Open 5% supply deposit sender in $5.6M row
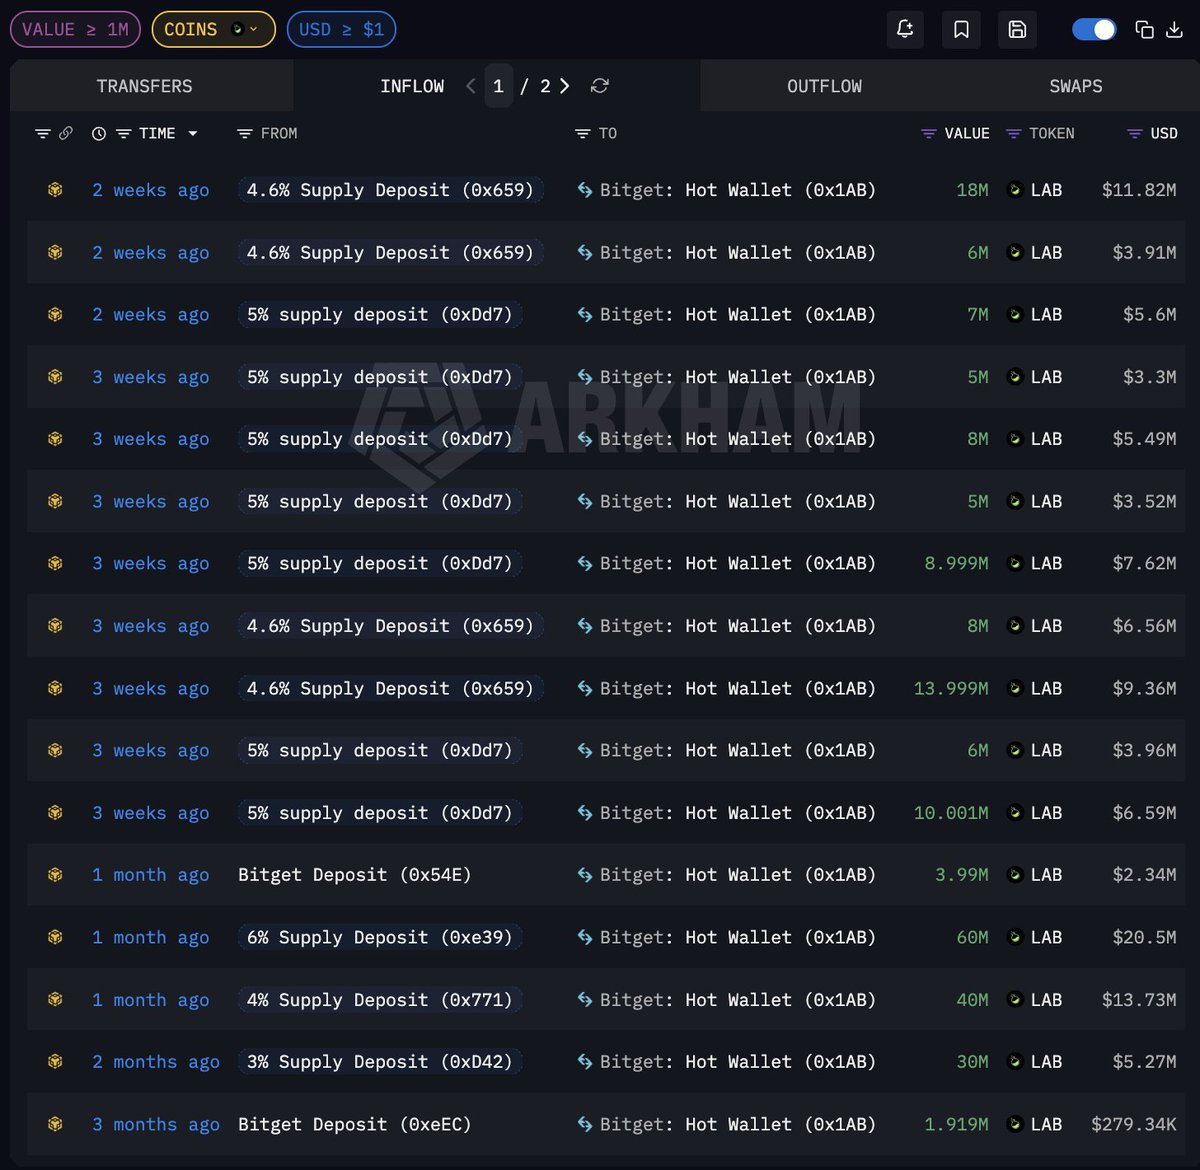1200x1170 pixels. [380, 314]
